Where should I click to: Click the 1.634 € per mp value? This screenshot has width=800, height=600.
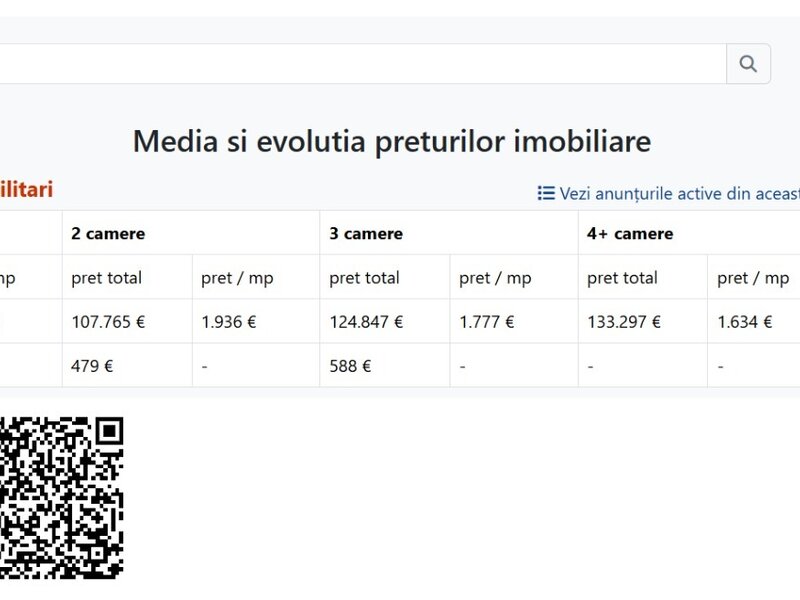coord(744,322)
